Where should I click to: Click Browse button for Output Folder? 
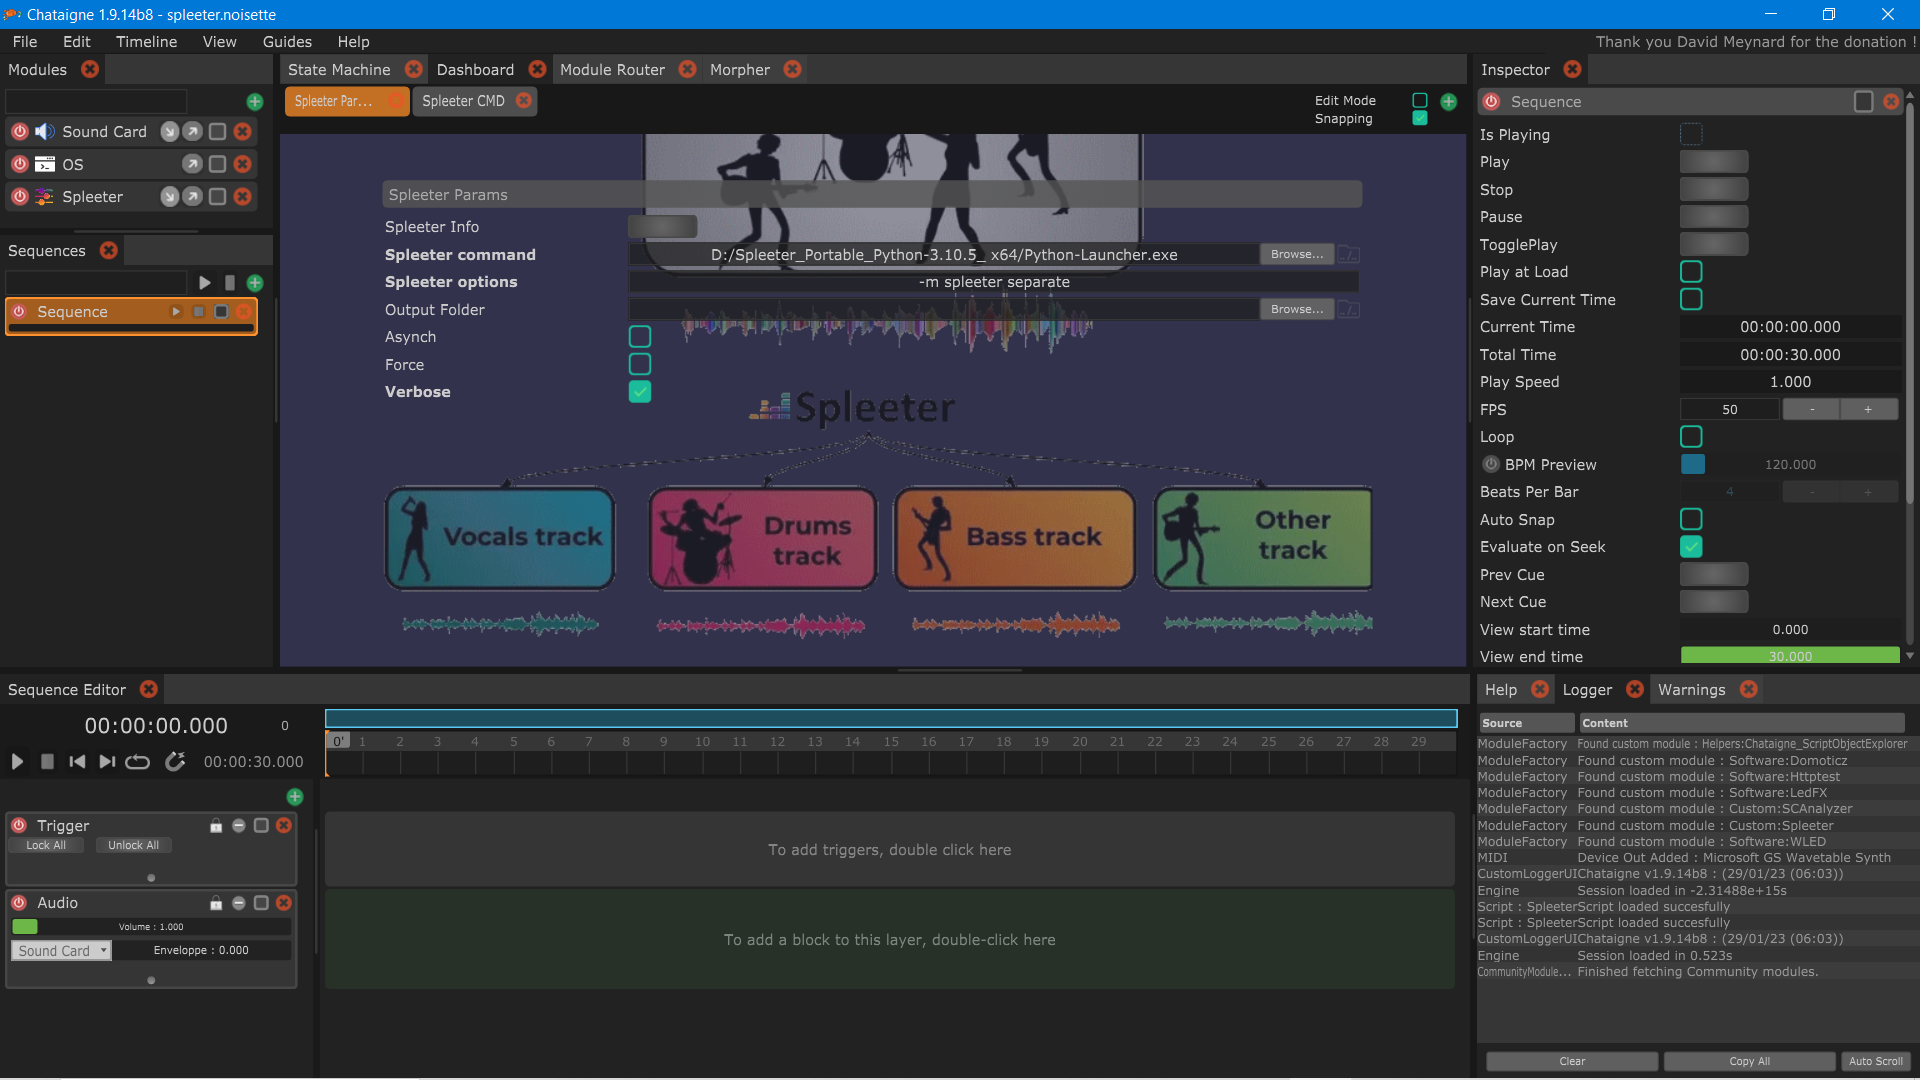pos(1296,310)
